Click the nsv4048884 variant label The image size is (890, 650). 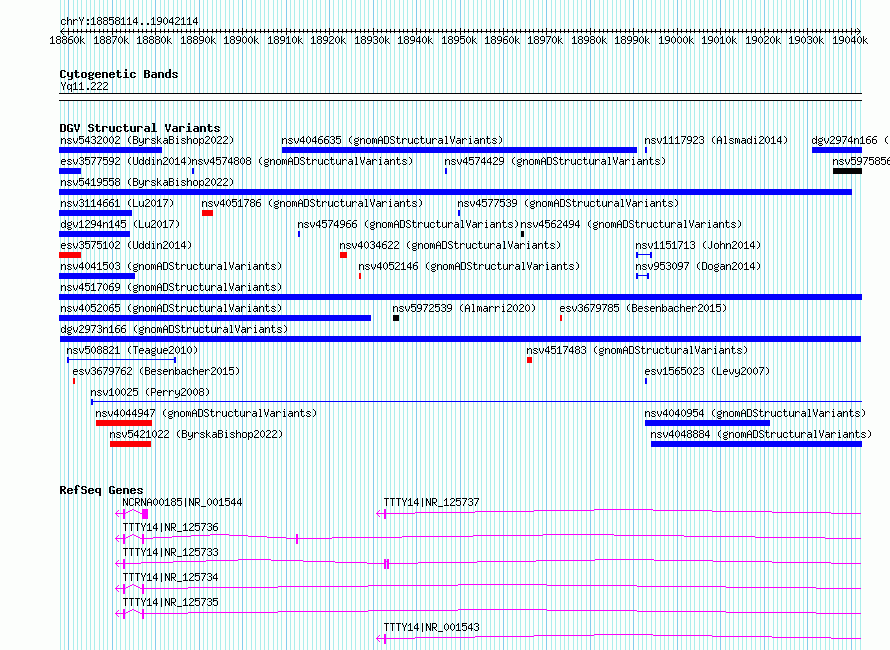coord(761,434)
